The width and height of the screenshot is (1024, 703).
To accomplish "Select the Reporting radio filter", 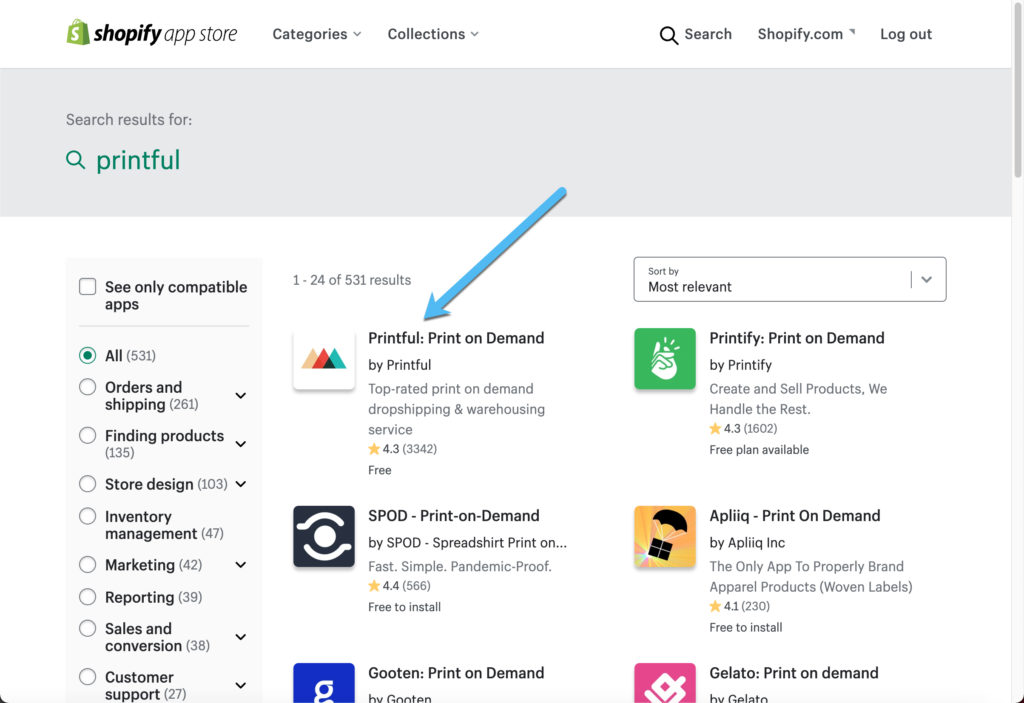I will tap(88, 597).
